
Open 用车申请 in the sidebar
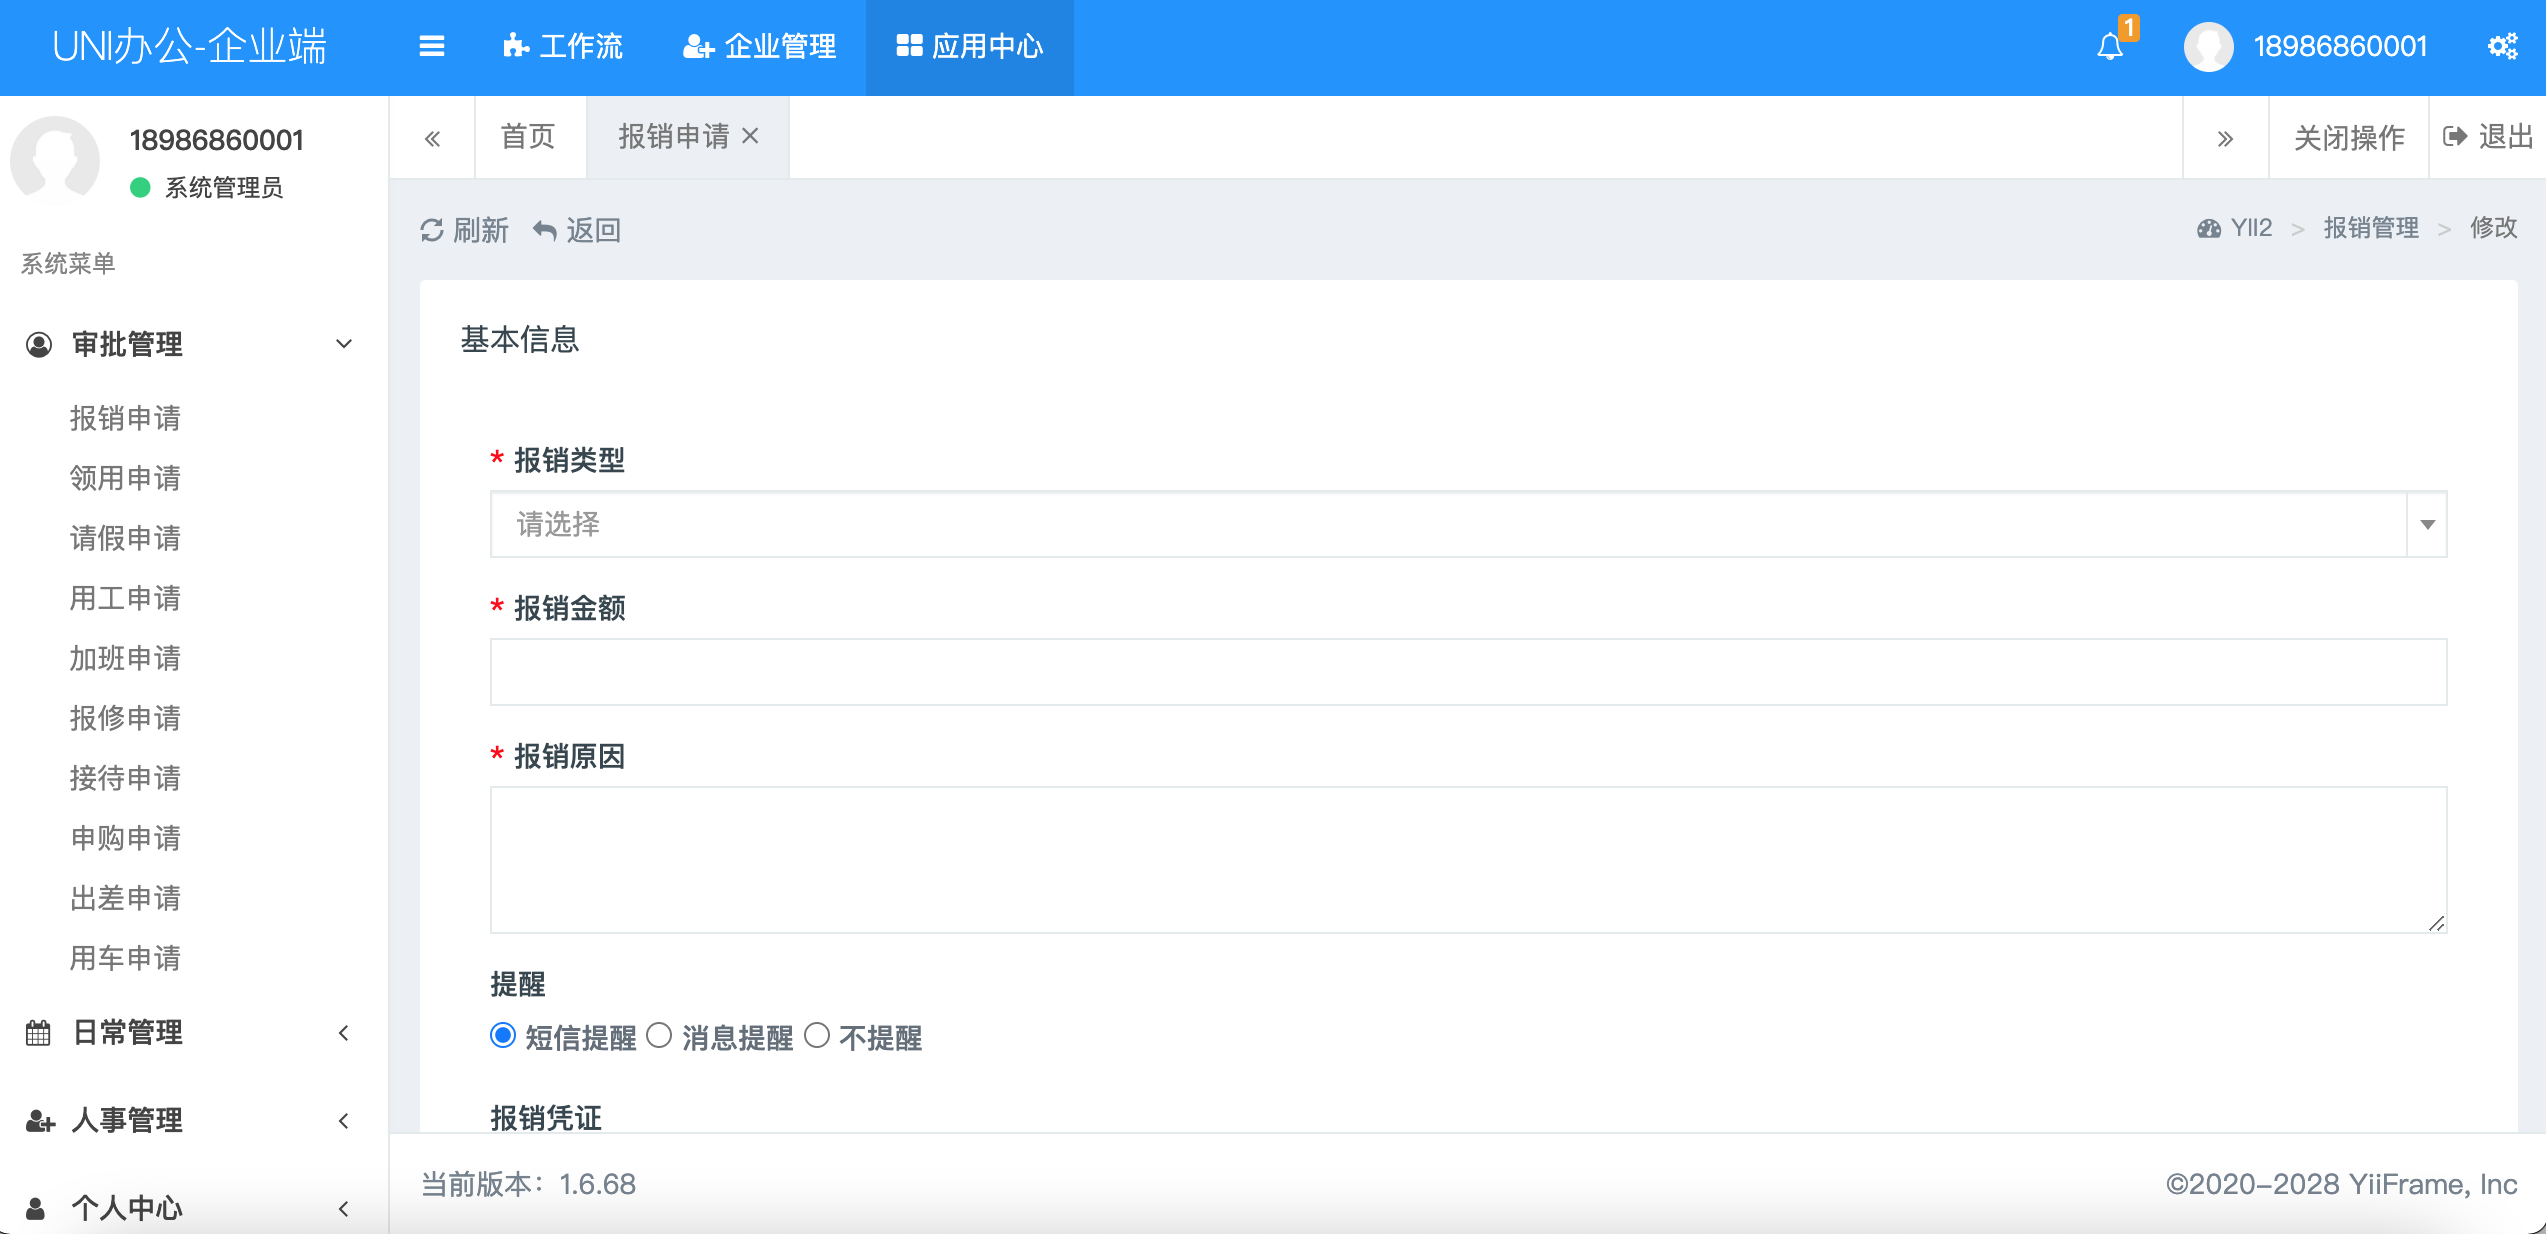(125, 958)
